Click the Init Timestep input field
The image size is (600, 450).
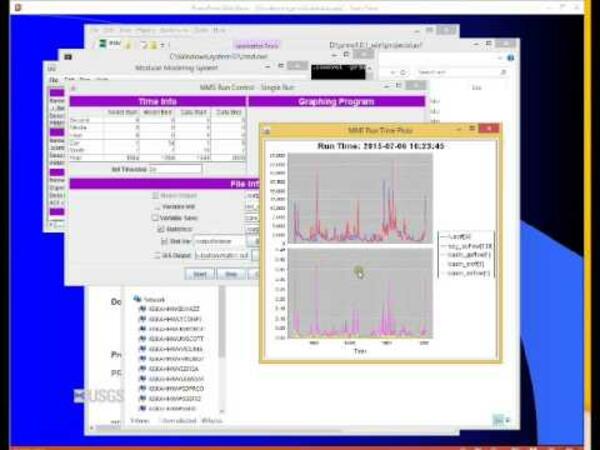pos(175,169)
